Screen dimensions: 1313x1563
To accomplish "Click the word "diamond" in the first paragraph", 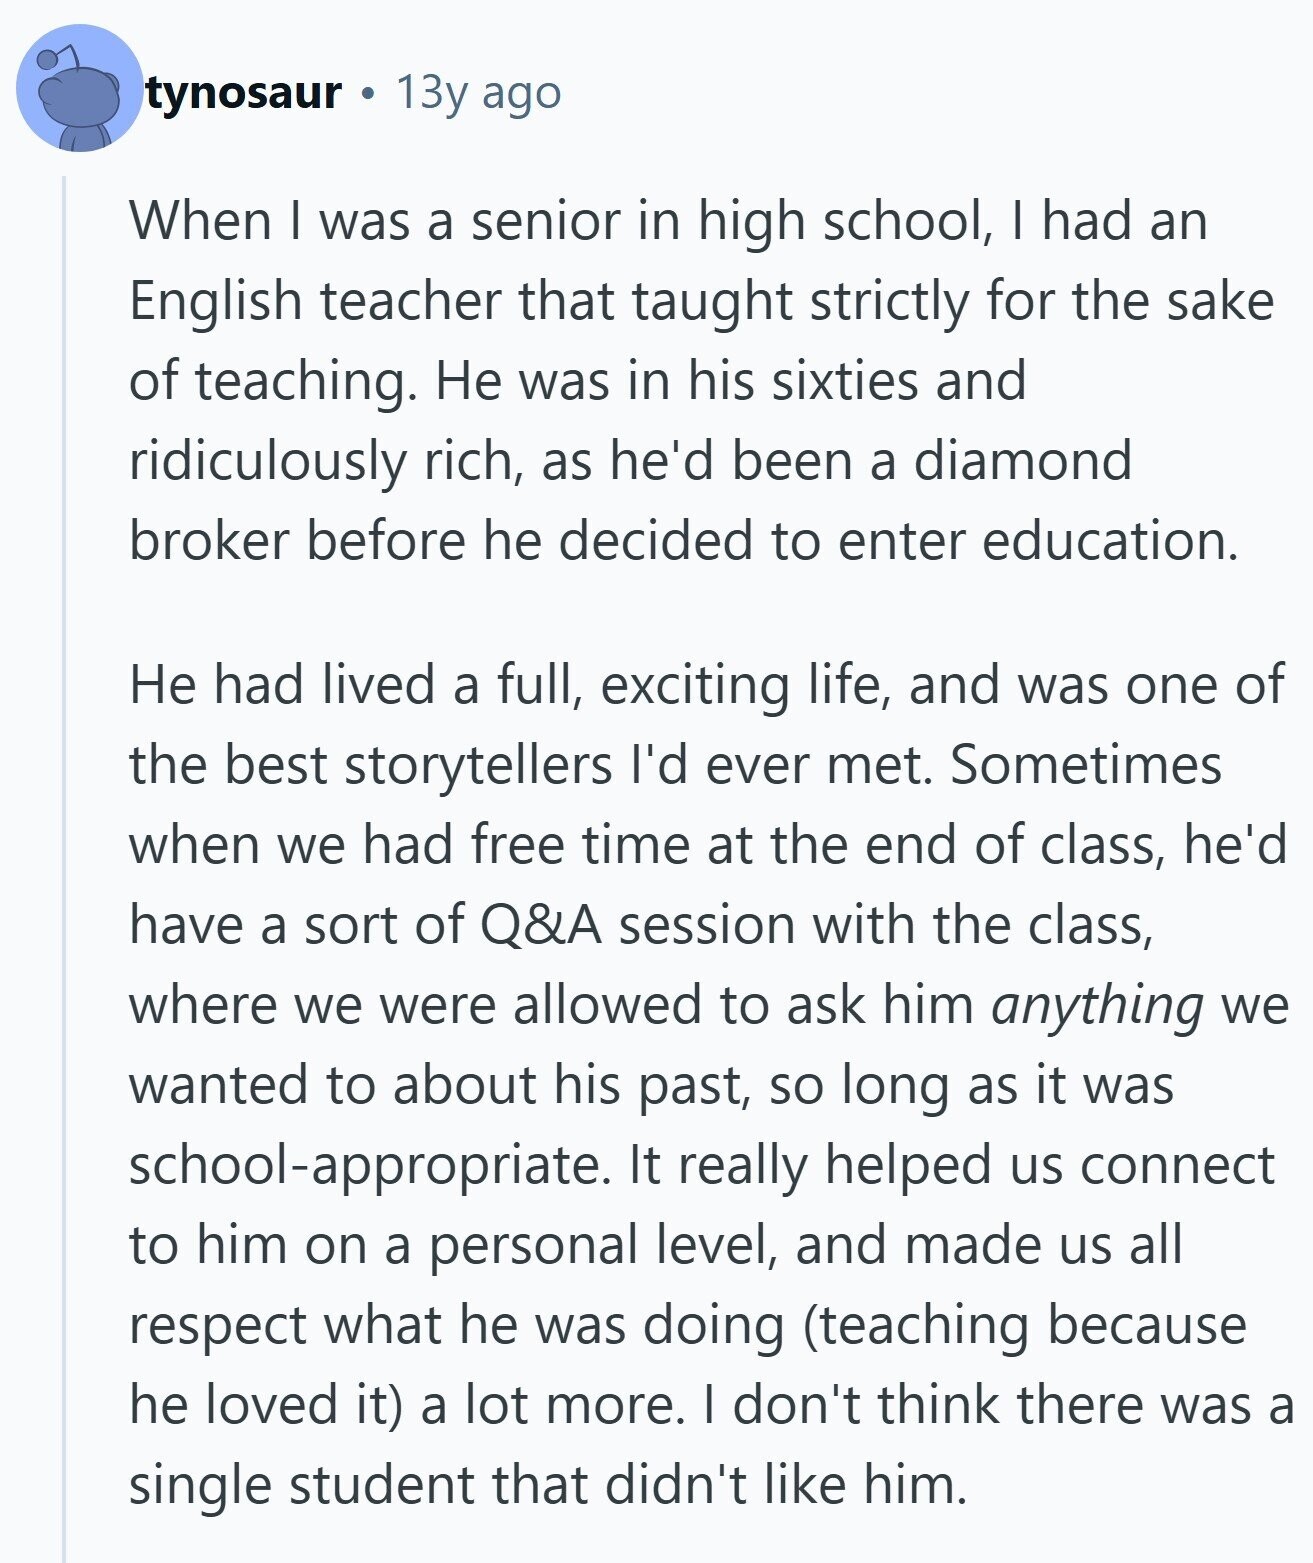I will point(1022,461).
